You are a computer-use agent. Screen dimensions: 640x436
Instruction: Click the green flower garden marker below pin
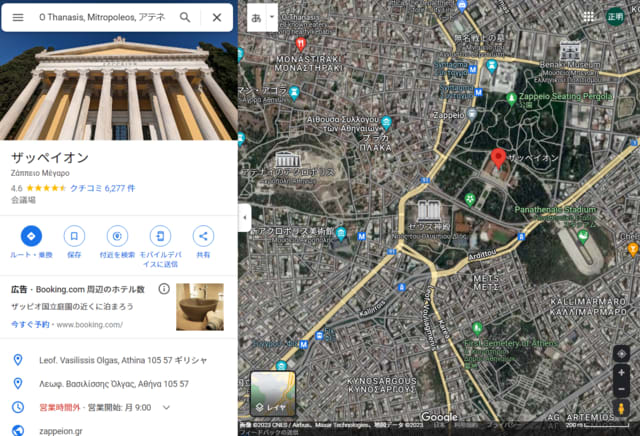coord(470,199)
